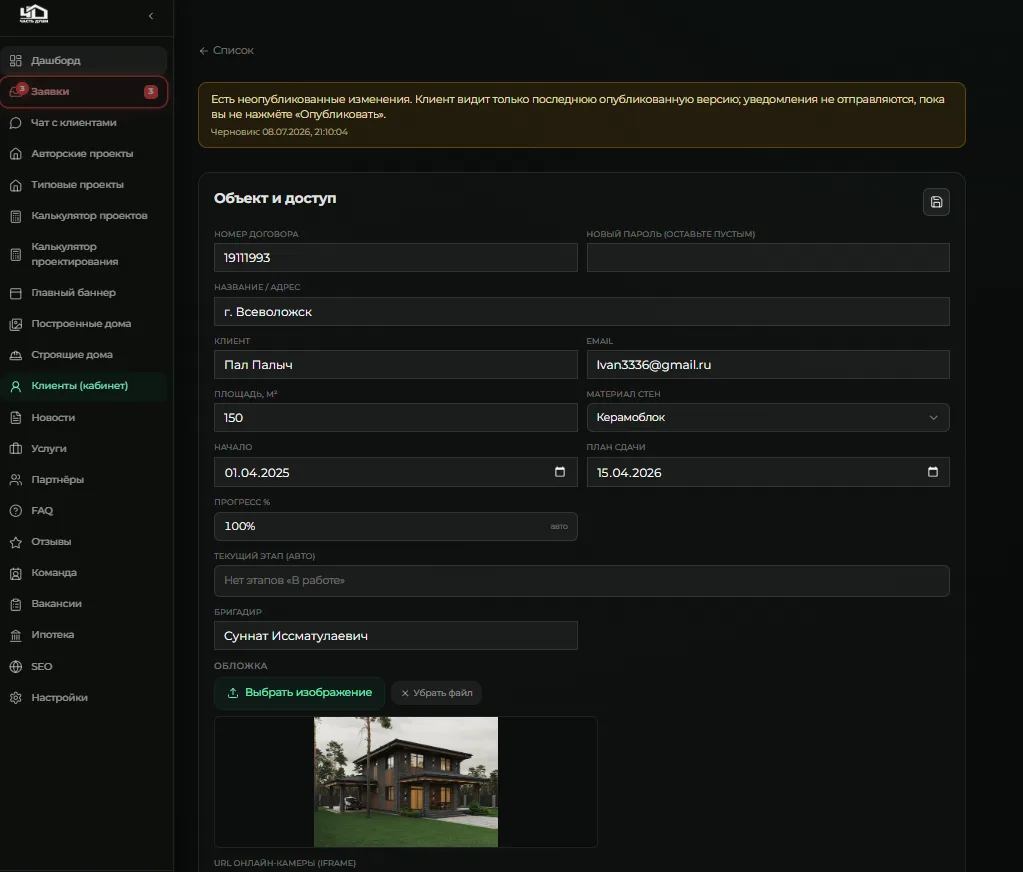Click the Название / Адрес field
Image resolution: width=1023 pixels, height=872 pixels.
click(582, 312)
